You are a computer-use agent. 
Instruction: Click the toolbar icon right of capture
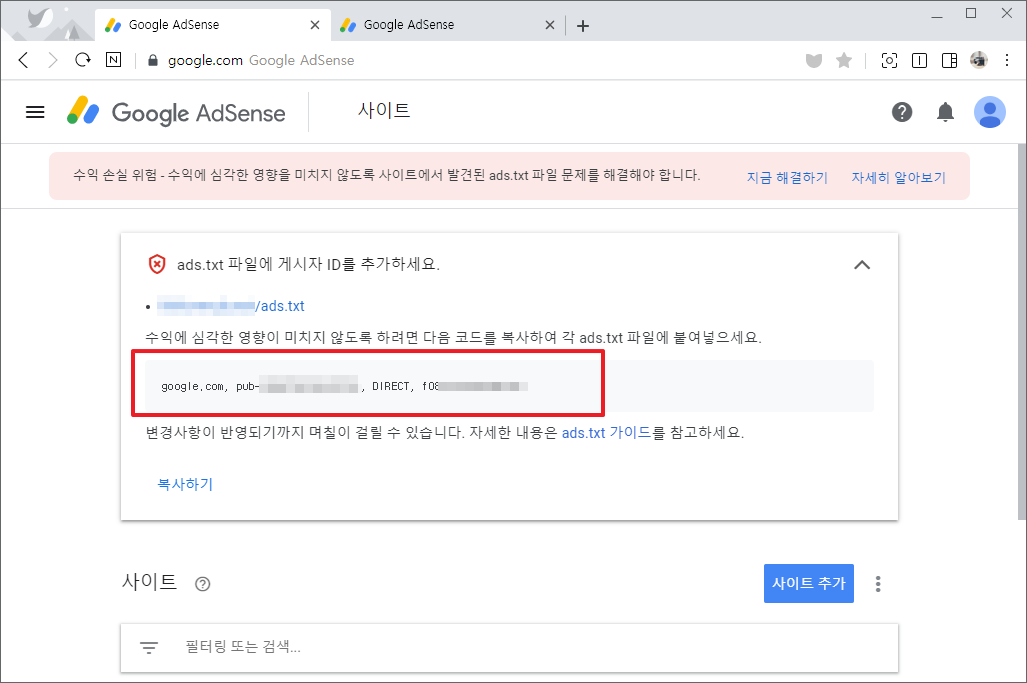click(920, 61)
